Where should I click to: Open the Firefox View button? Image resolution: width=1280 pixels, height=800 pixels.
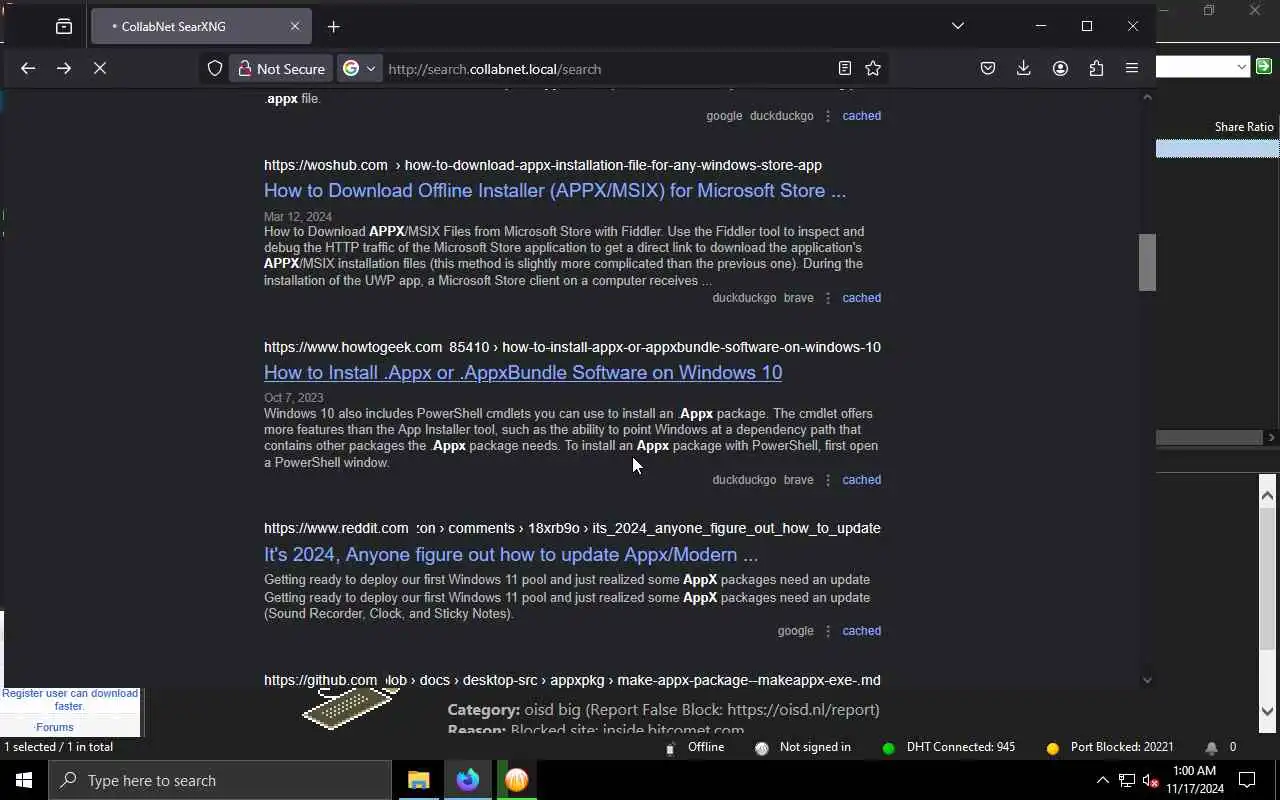(x=64, y=27)
